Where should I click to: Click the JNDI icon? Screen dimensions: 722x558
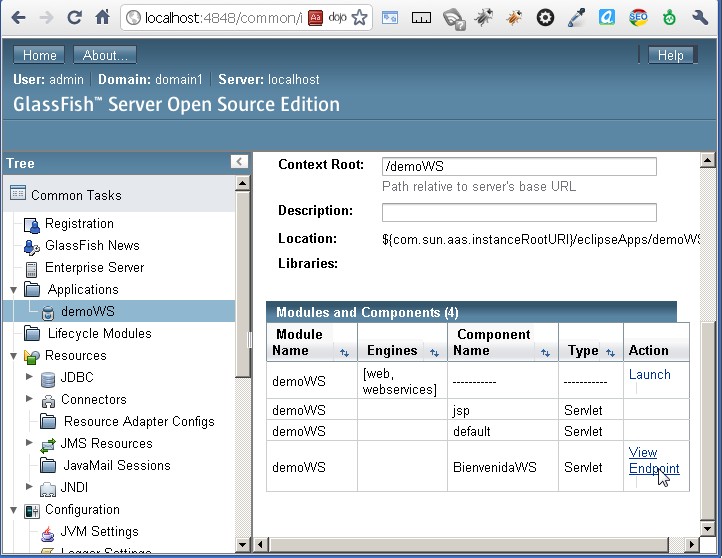(x=48, y=489)
